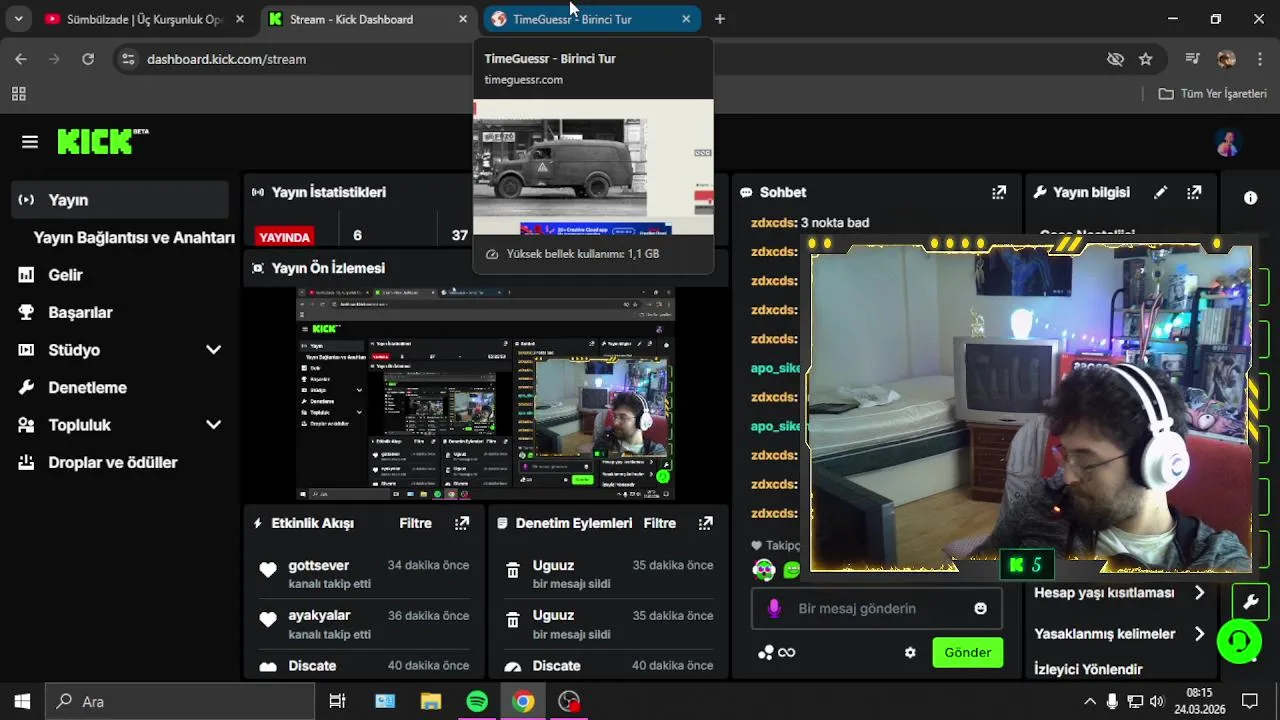Pop out the Sohbet chat panel
Viewport: 1280px width, 720px height.
[999, 192]
